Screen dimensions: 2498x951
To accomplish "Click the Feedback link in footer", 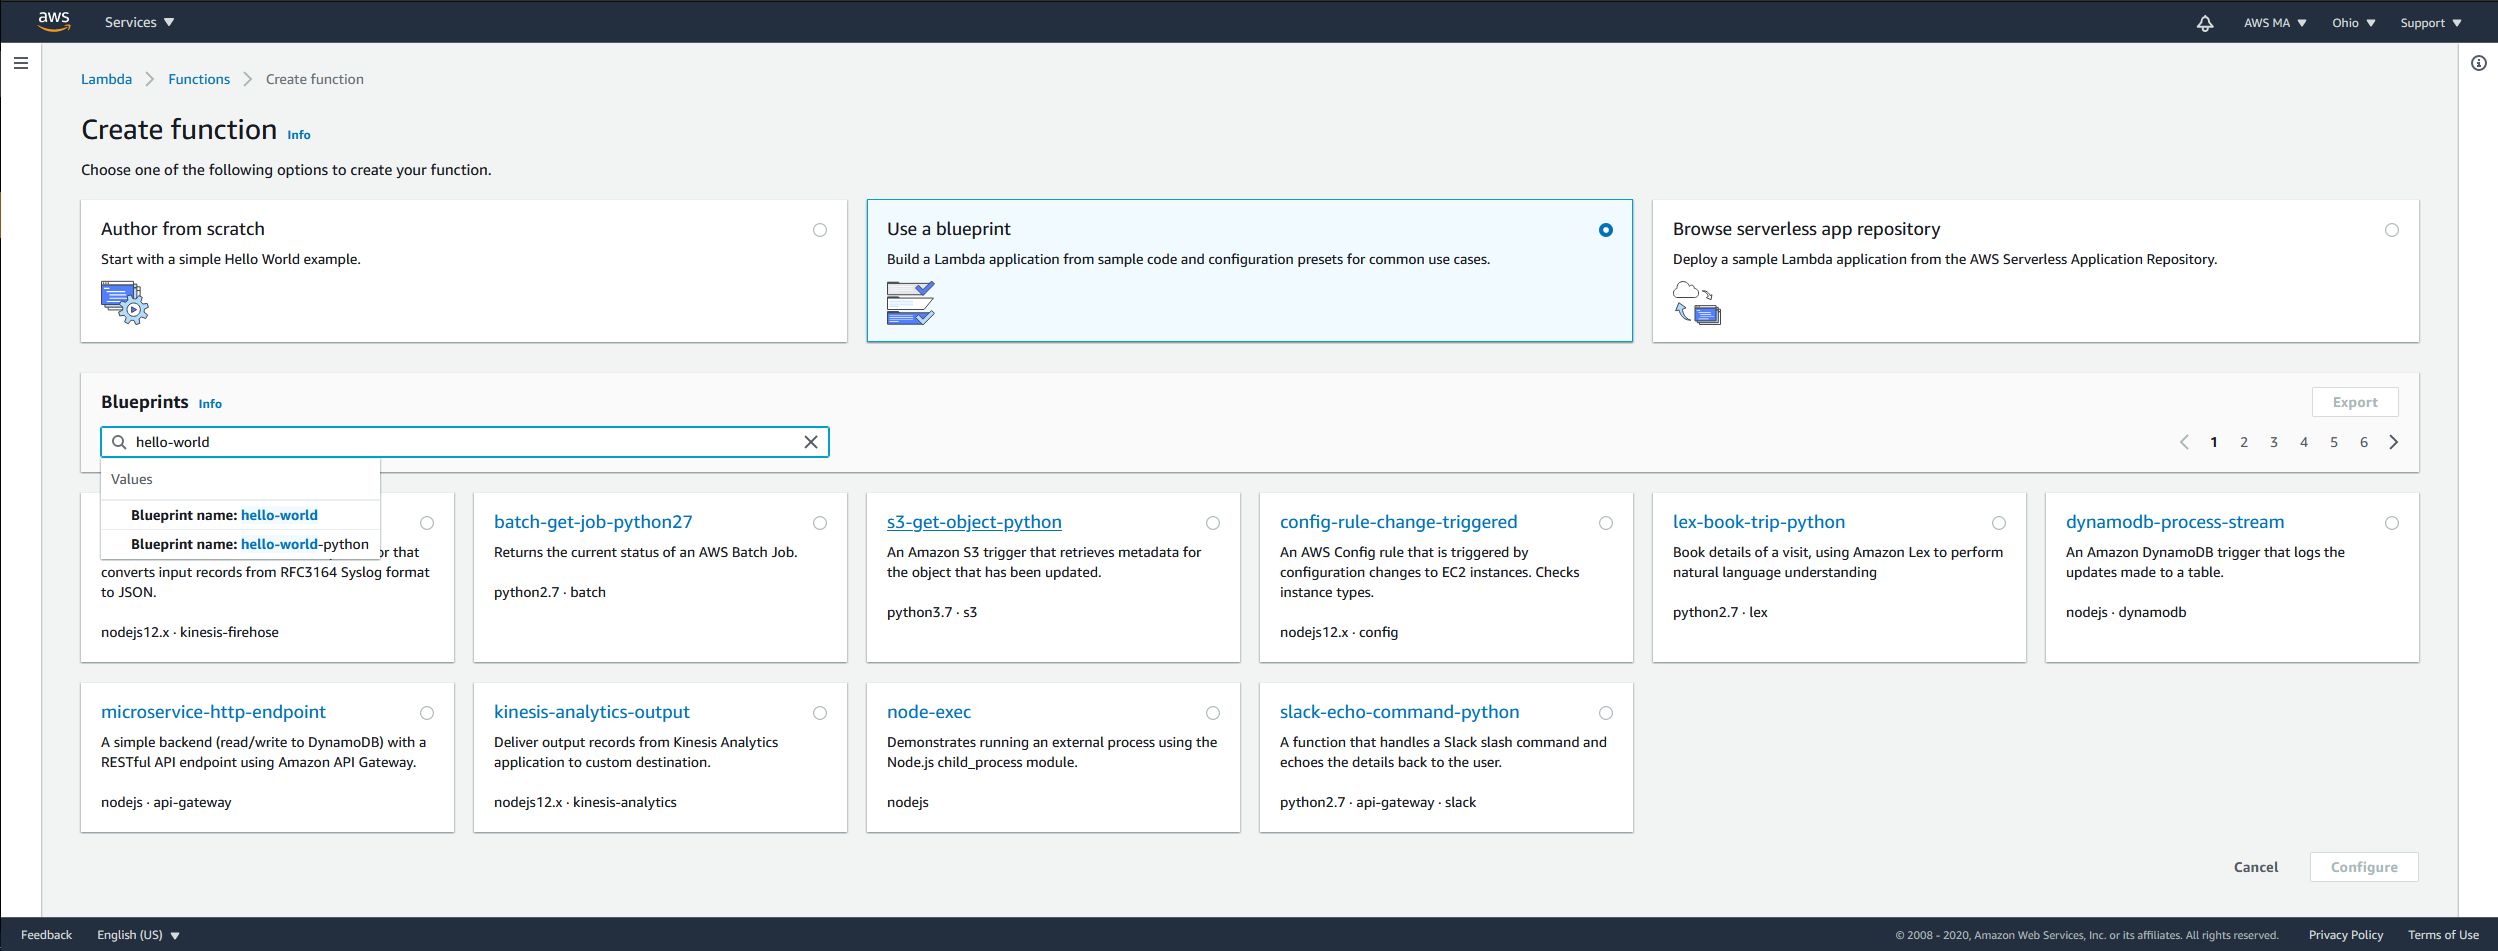I will [x=46, y=935].
